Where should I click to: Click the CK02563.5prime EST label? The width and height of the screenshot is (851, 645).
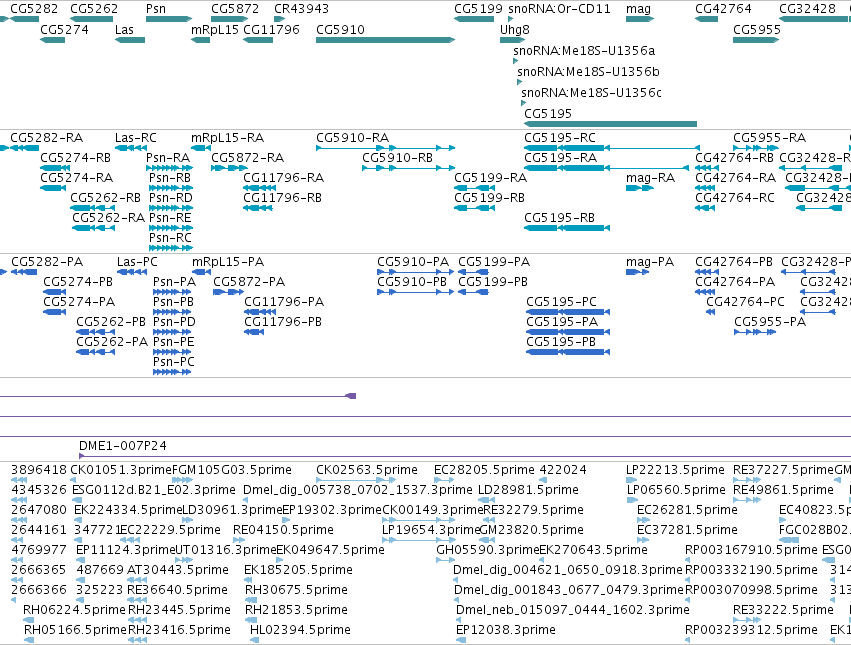(367, 470)
